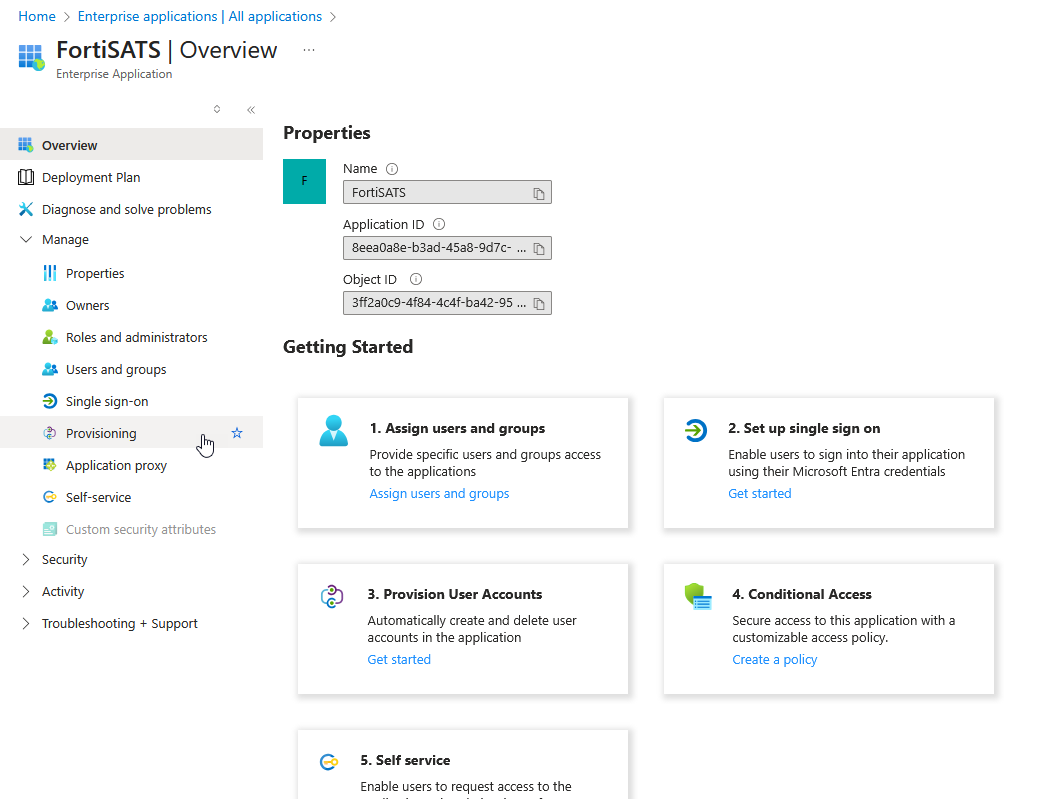Click the Owners people icon
Viewport: 1037px width, 799px height.
50,305
